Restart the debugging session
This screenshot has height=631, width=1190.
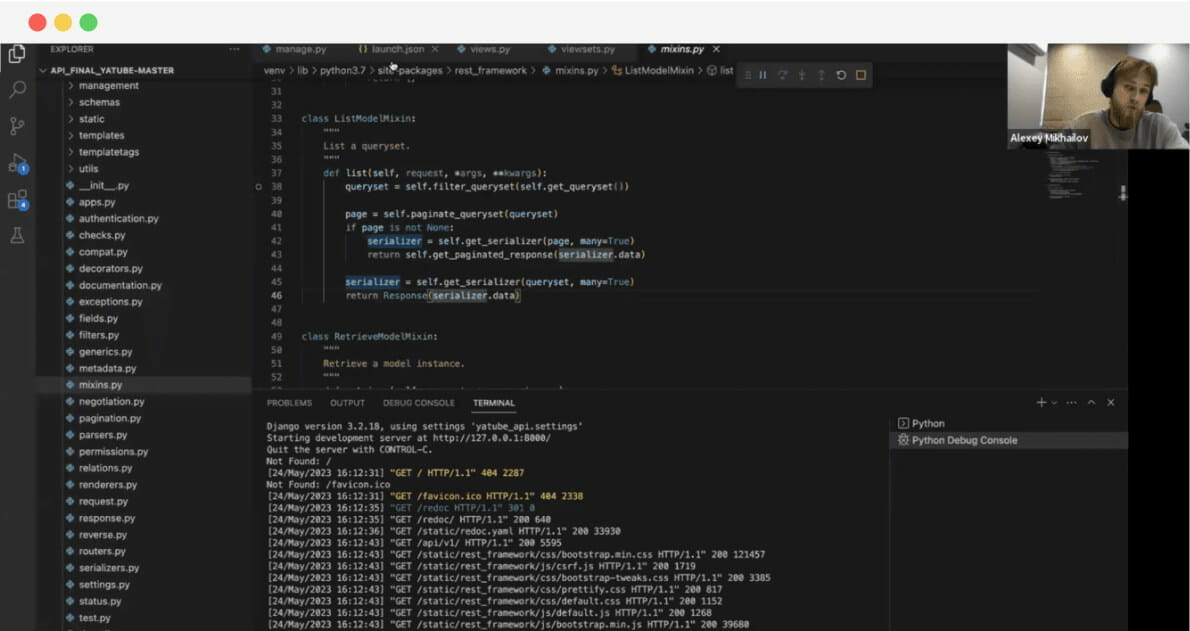pos(841,75)
